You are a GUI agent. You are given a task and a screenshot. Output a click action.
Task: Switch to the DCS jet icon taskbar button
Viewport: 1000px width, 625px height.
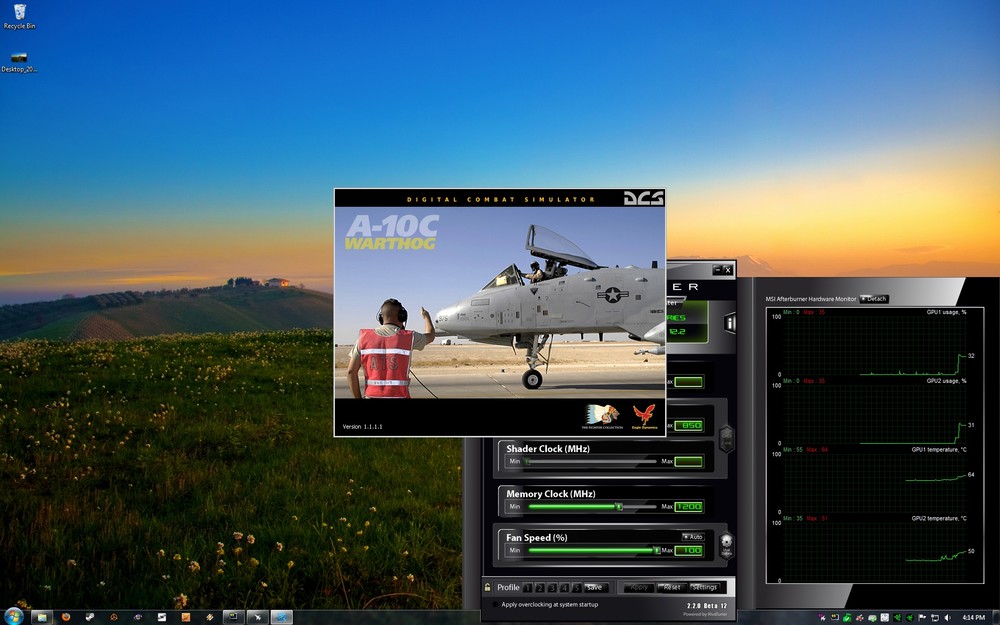point(258,617)
